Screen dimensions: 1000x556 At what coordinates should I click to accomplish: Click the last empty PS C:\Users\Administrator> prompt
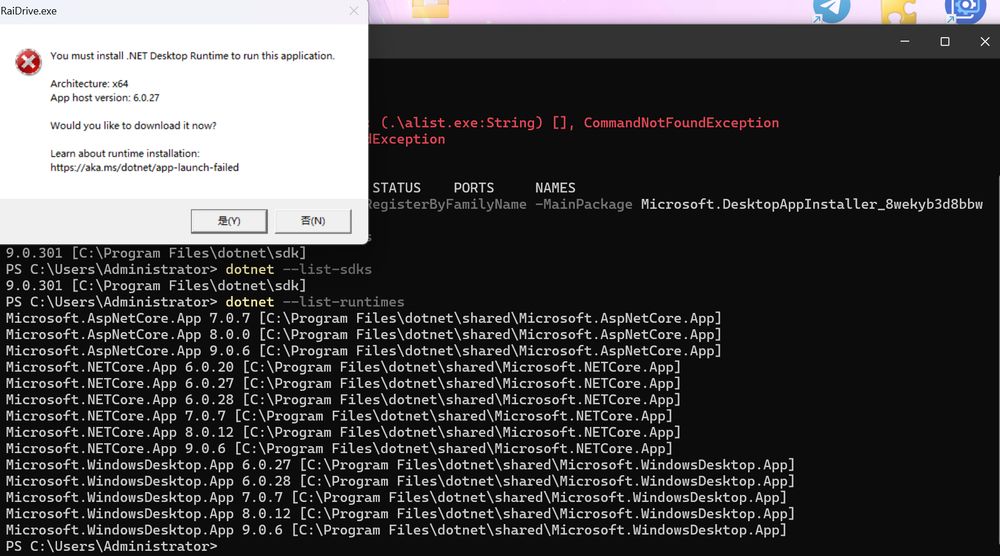point(112,546)
